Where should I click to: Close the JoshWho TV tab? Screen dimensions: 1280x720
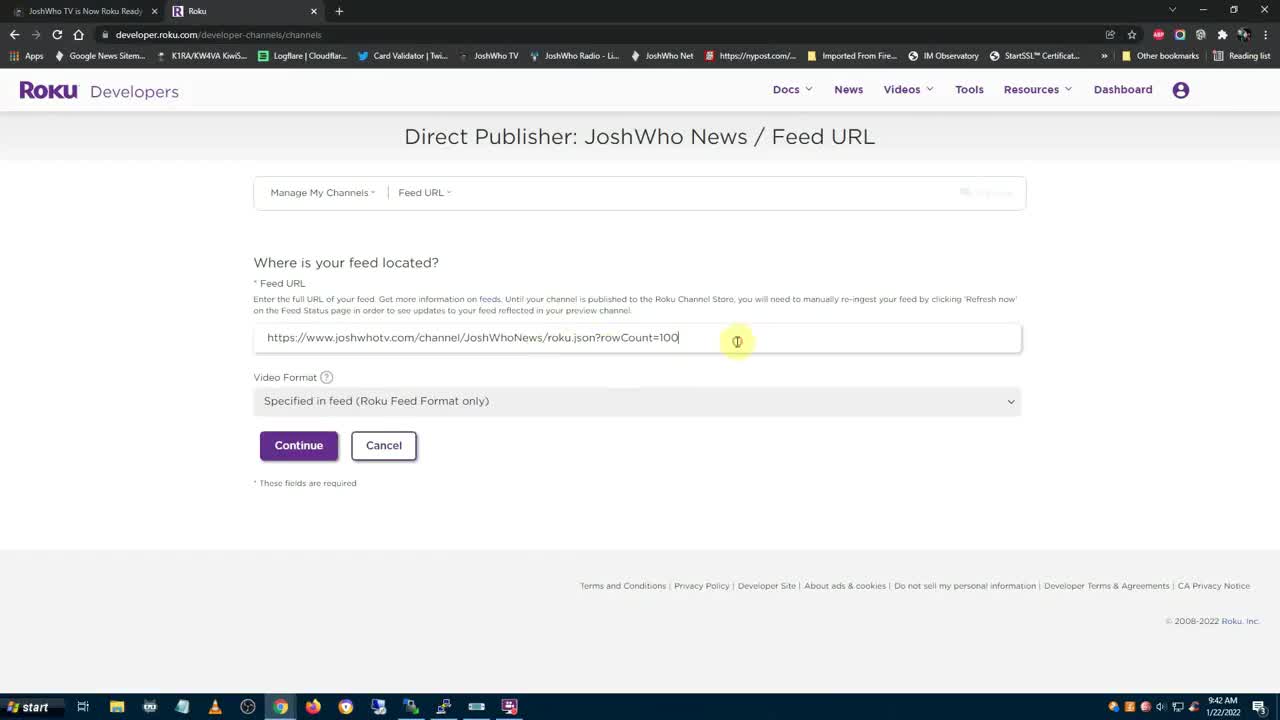click(x=154, y=11)
